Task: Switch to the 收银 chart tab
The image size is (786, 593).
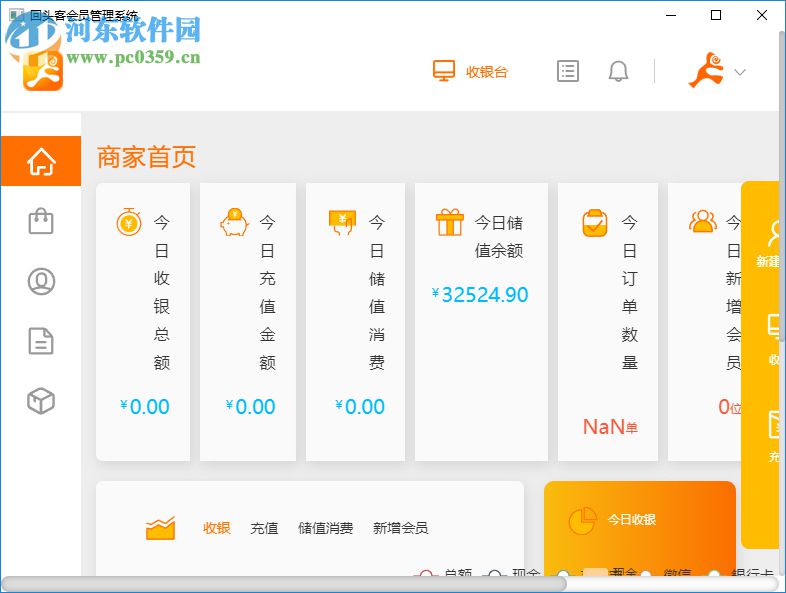Action: click(217, 528)
